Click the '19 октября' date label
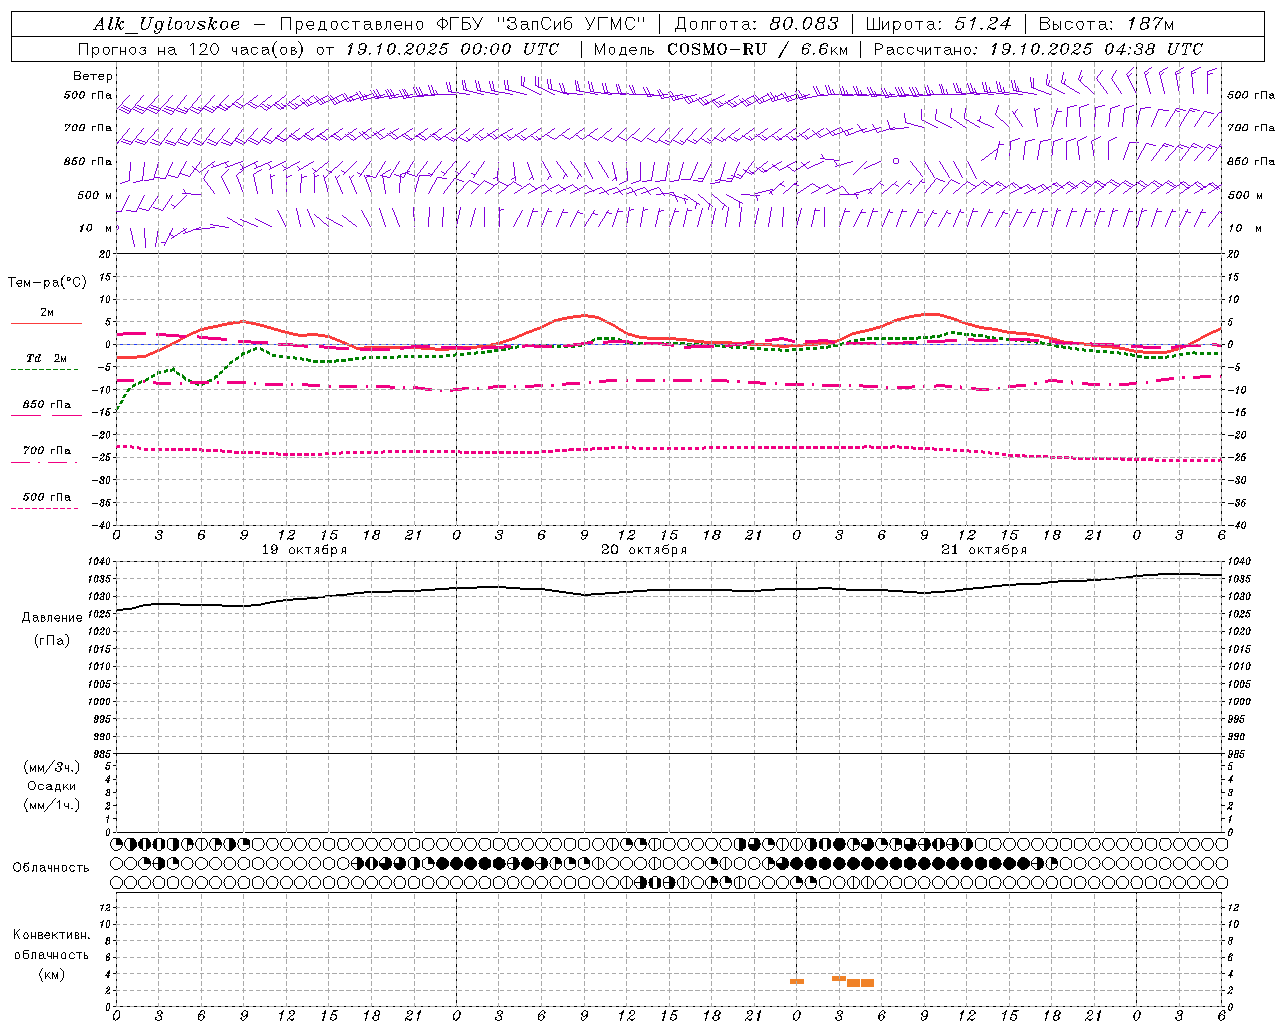This screenshot has width=1280, height=1024. 304,550
